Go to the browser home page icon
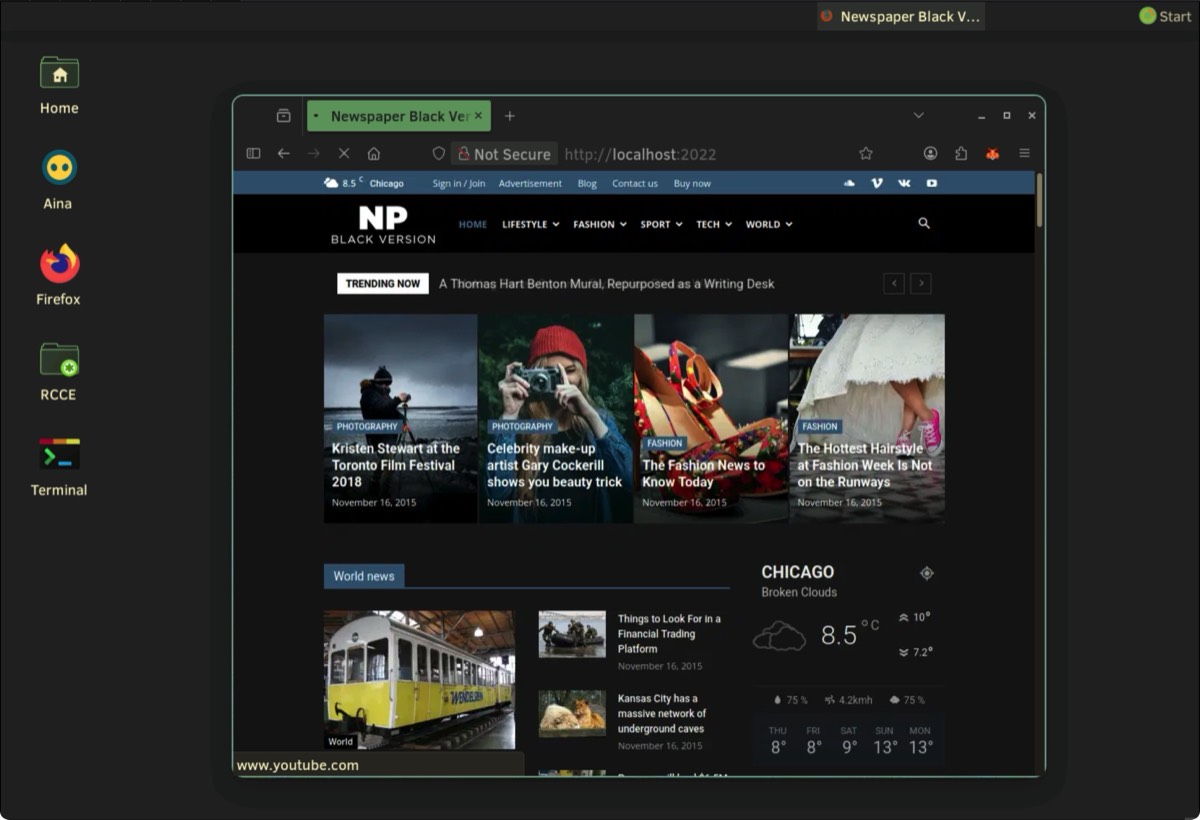1200x820 pixels. (x=374, y=154)
